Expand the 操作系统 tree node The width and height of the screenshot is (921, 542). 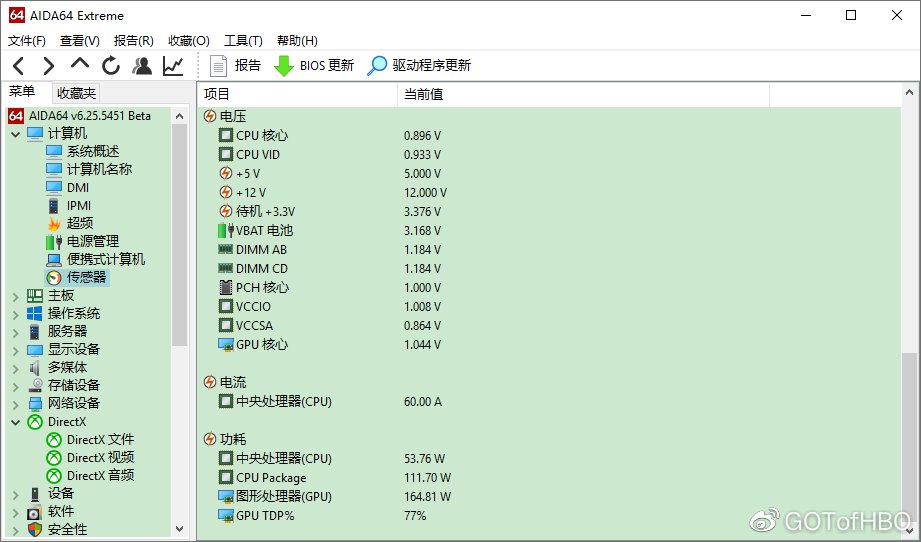point(16,315)
